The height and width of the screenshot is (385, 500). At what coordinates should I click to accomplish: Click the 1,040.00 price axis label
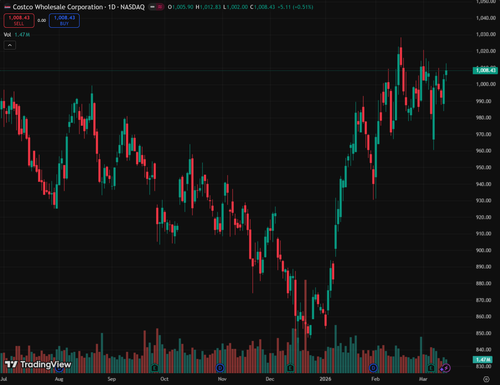tap(486, 18)
